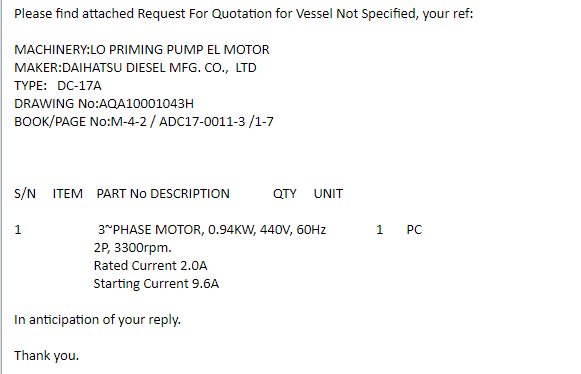Click the serial number 1 in first row
This screenshot has height=374, width=581.
pos(18,230)
